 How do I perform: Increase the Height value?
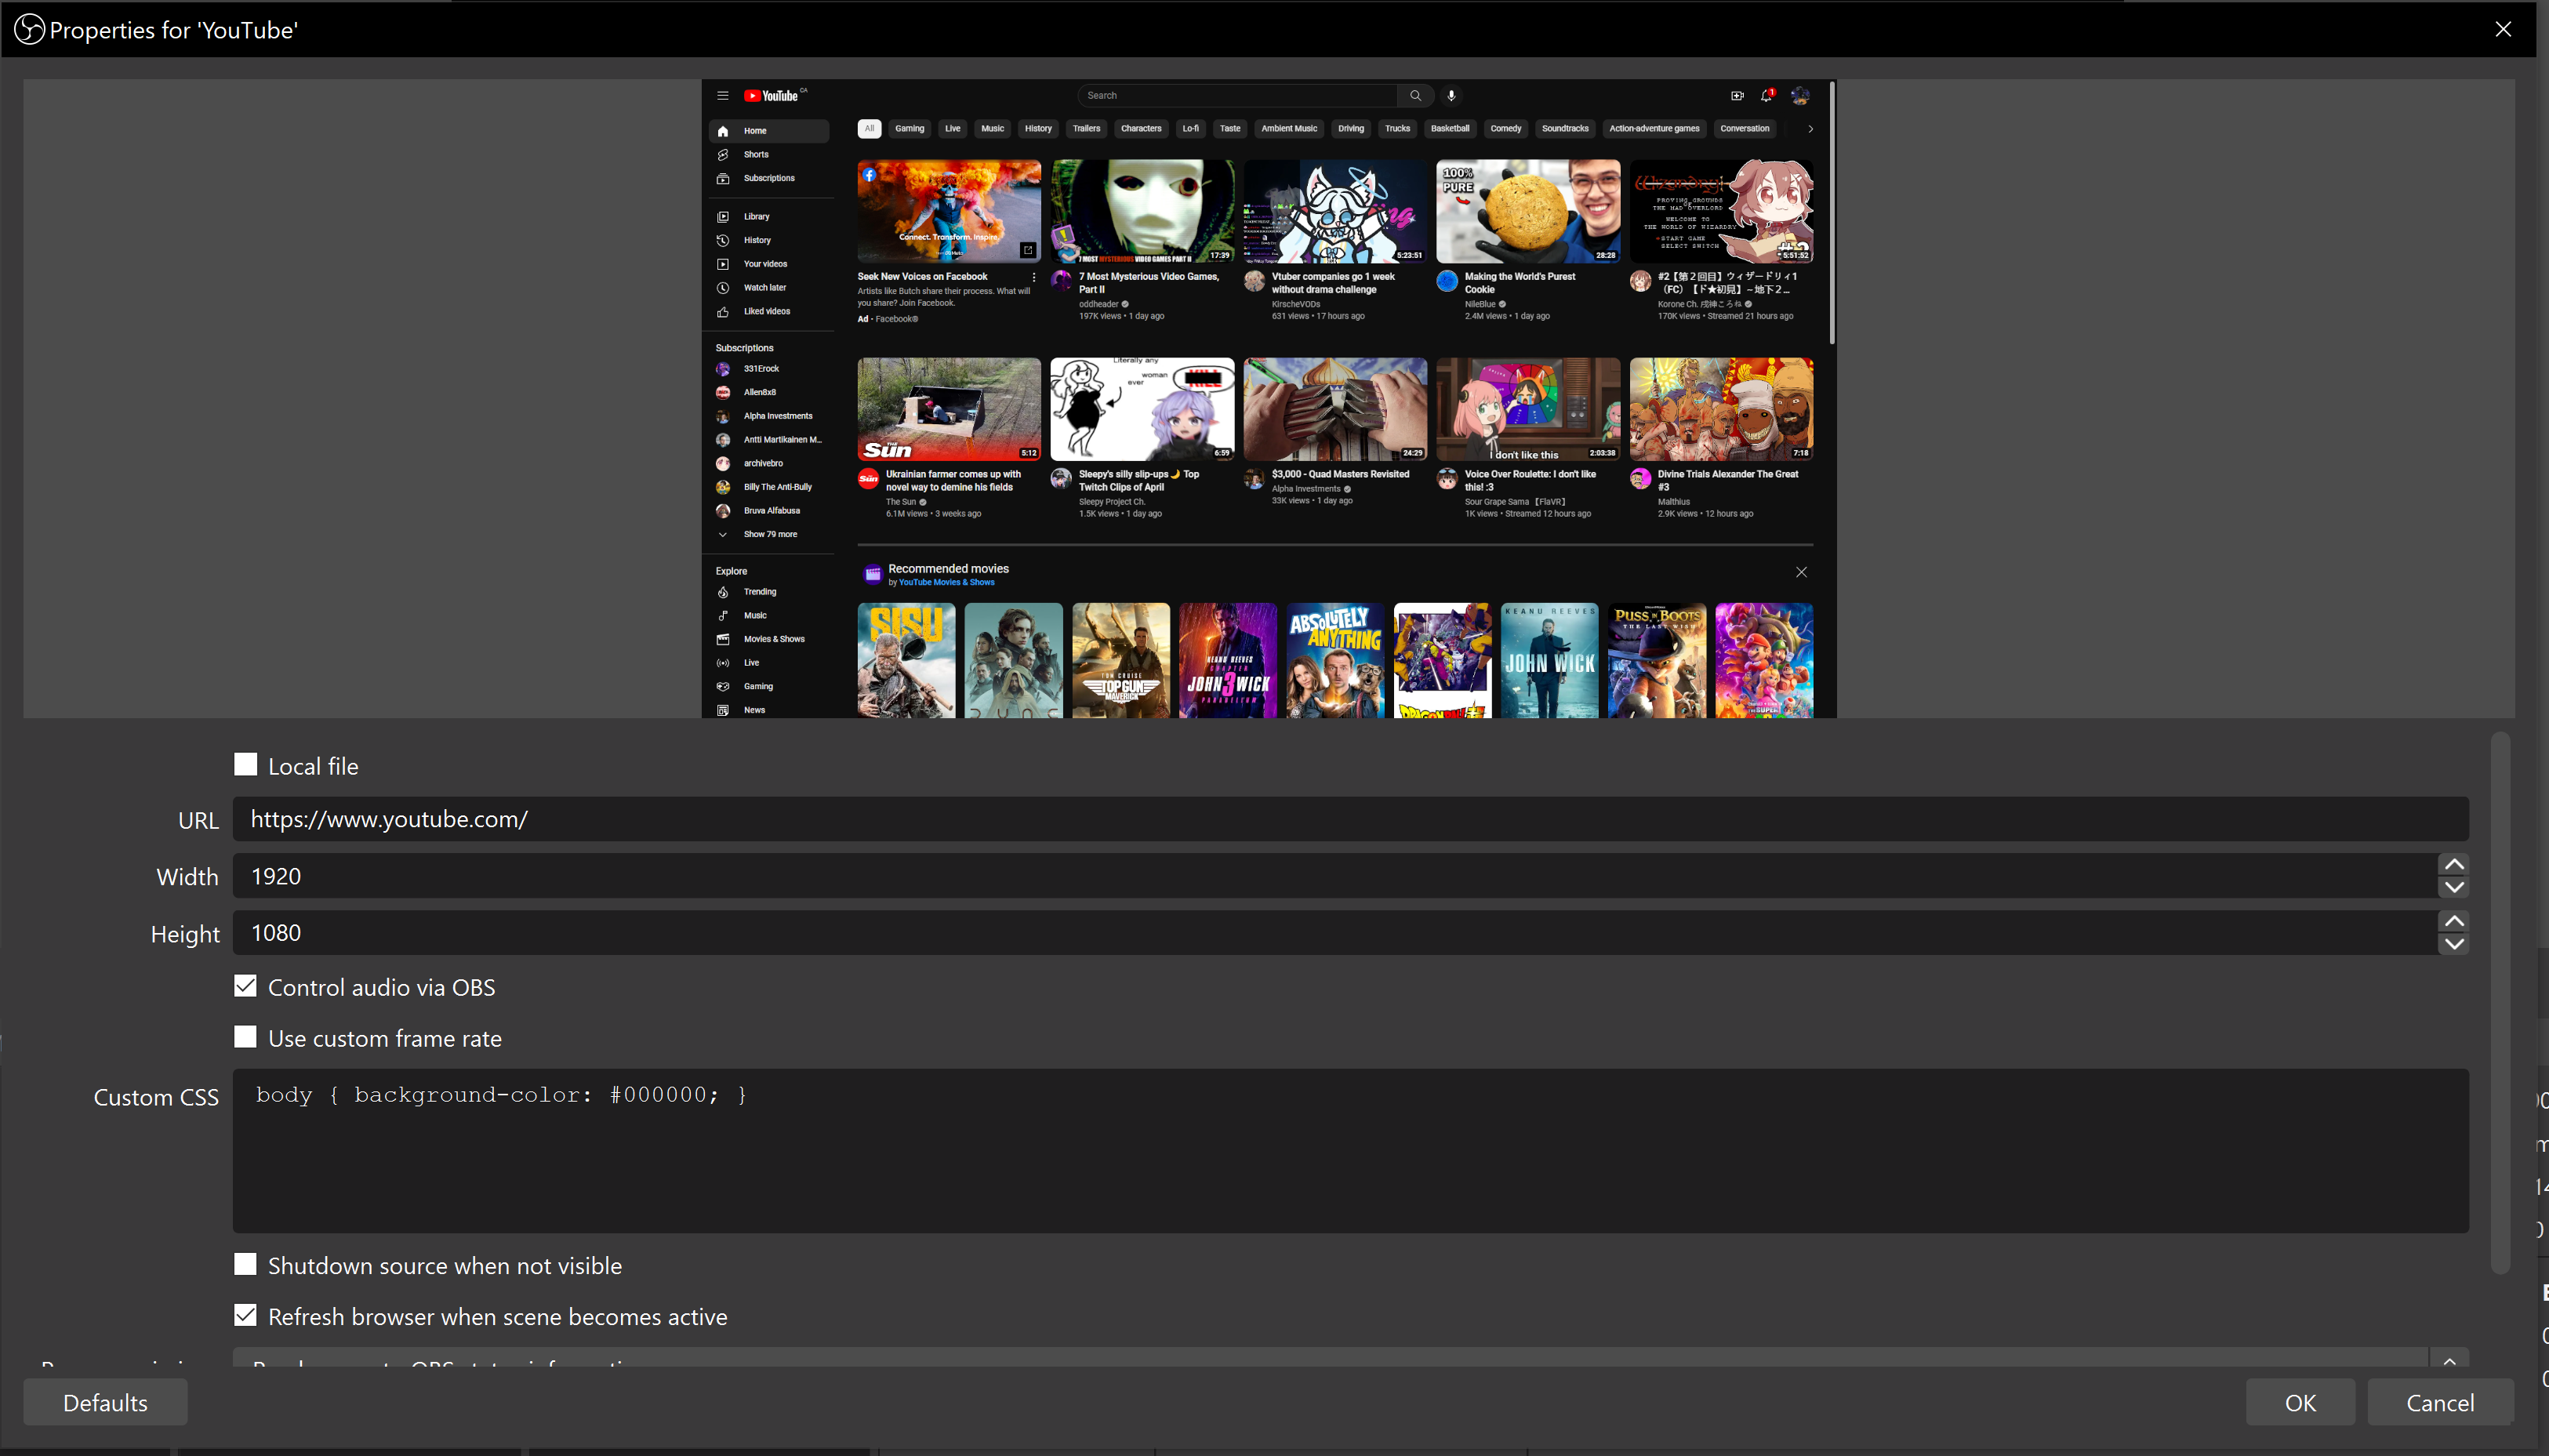[2454, 922]
